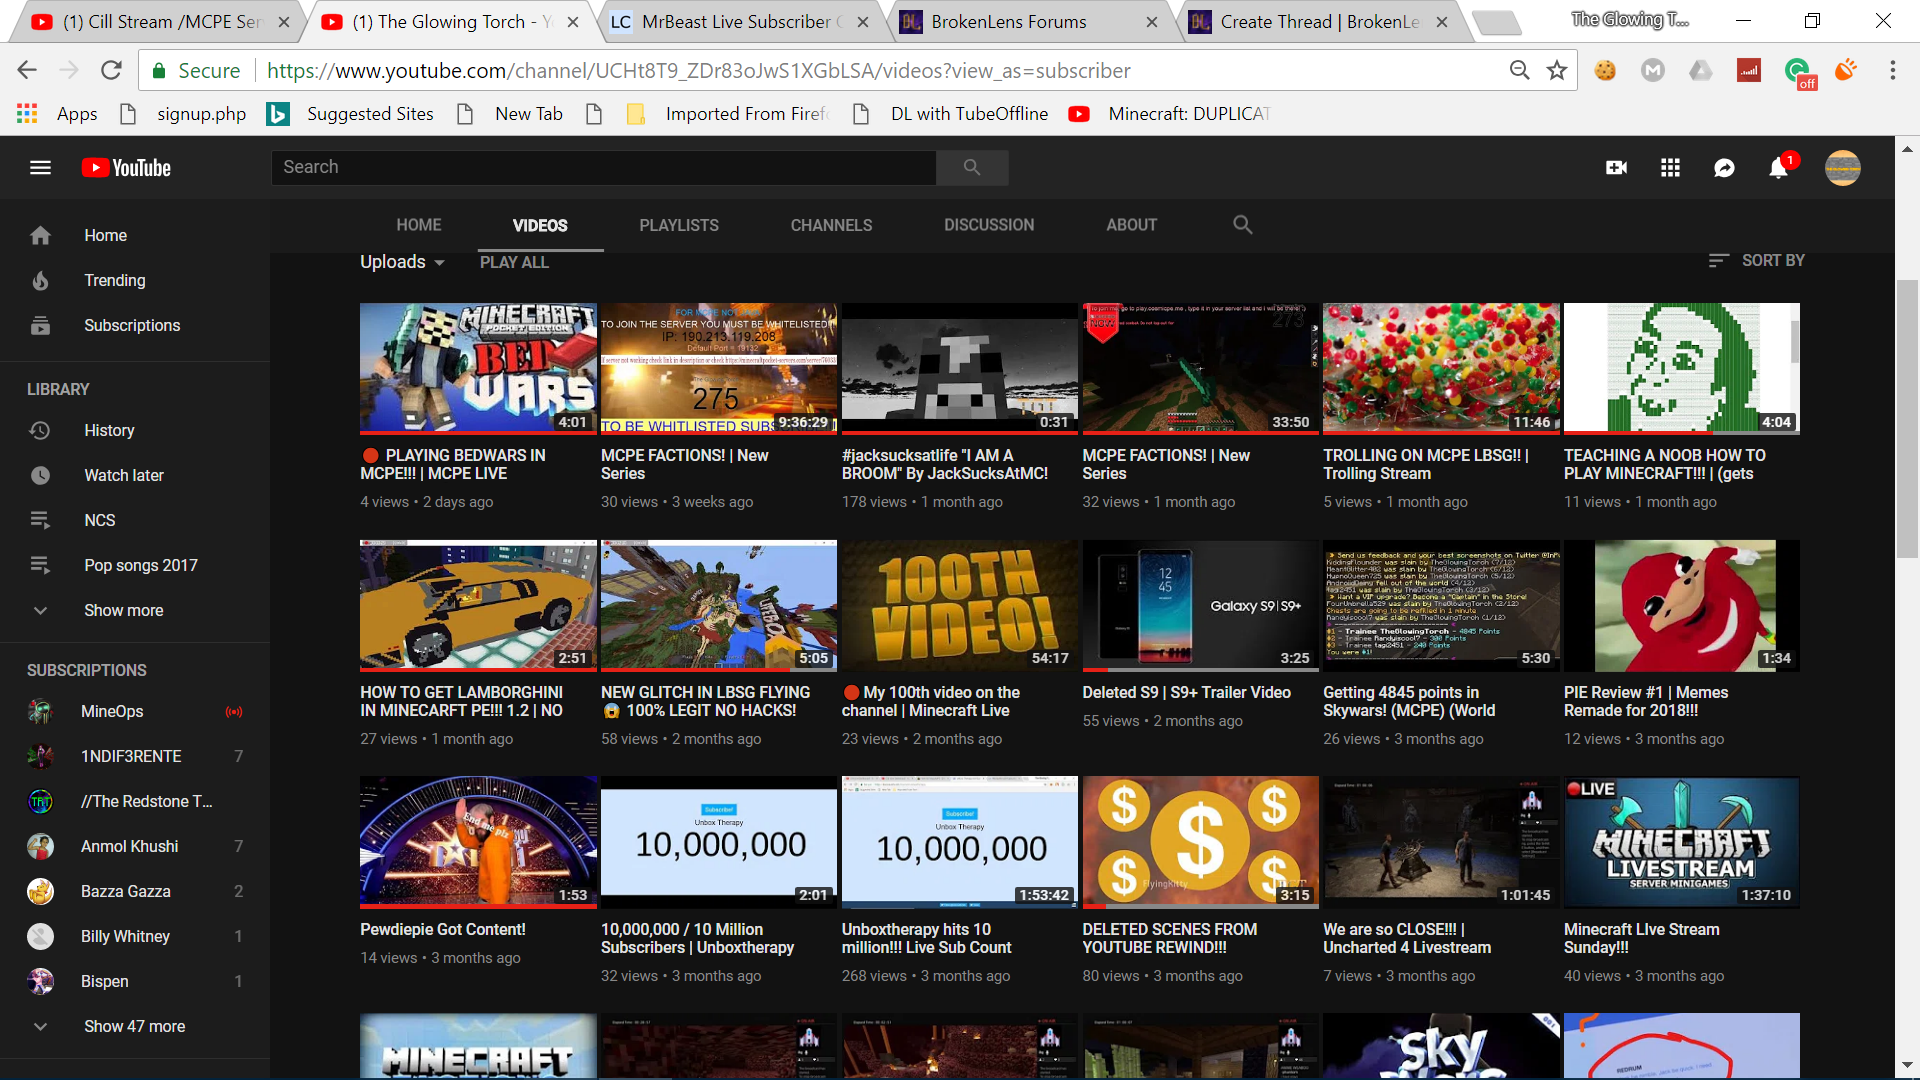Open the YouTube hamburger guide menu
This screenshot has width=1920, height=1080.
click(x=40, y=168)
